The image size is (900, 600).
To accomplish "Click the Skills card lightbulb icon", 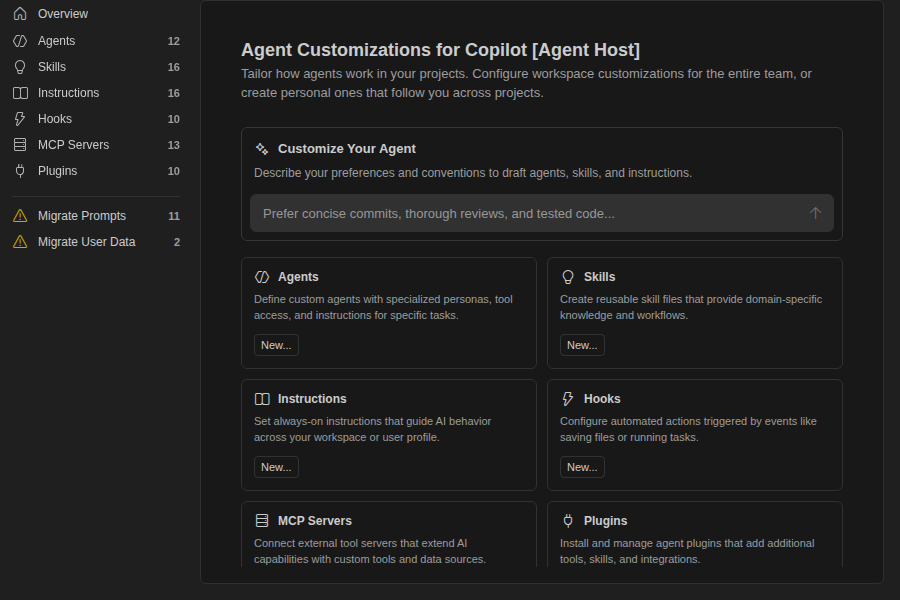I will point(568,277).
